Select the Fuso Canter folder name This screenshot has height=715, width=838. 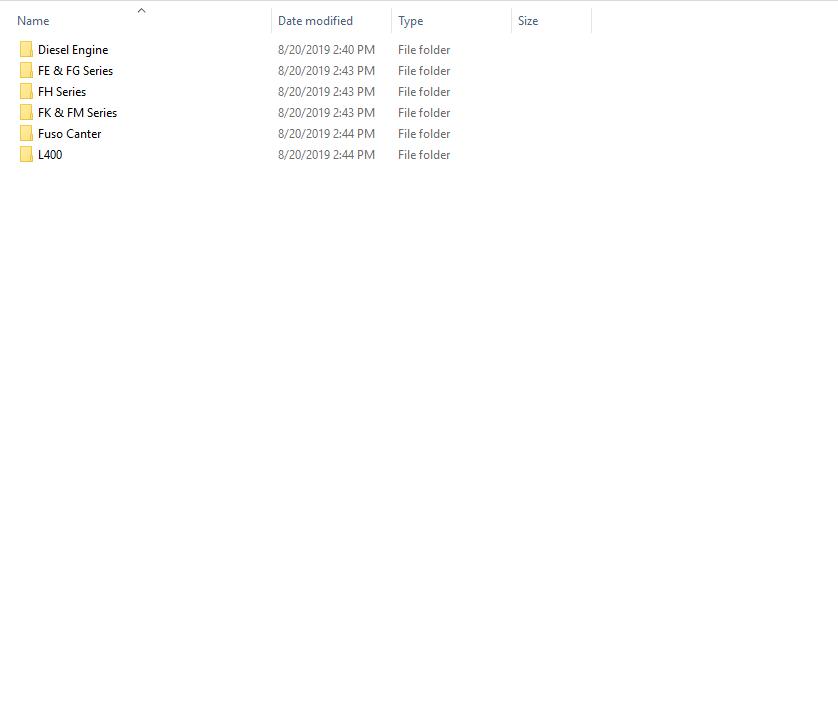[69, 134]
